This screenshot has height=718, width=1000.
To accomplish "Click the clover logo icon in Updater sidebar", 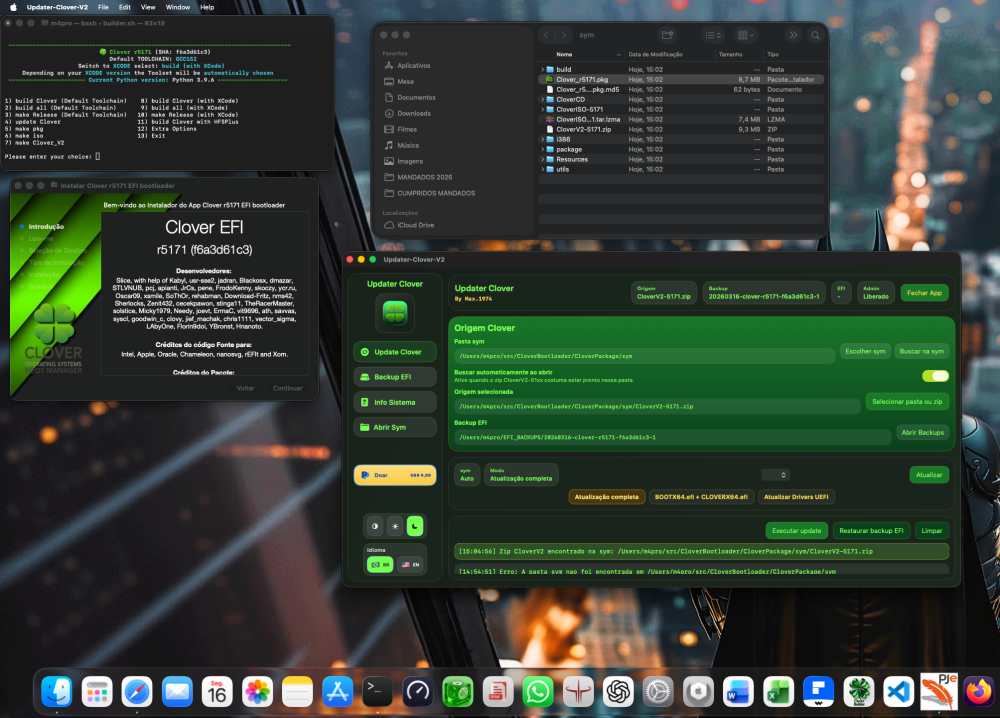I will [395, 313].
